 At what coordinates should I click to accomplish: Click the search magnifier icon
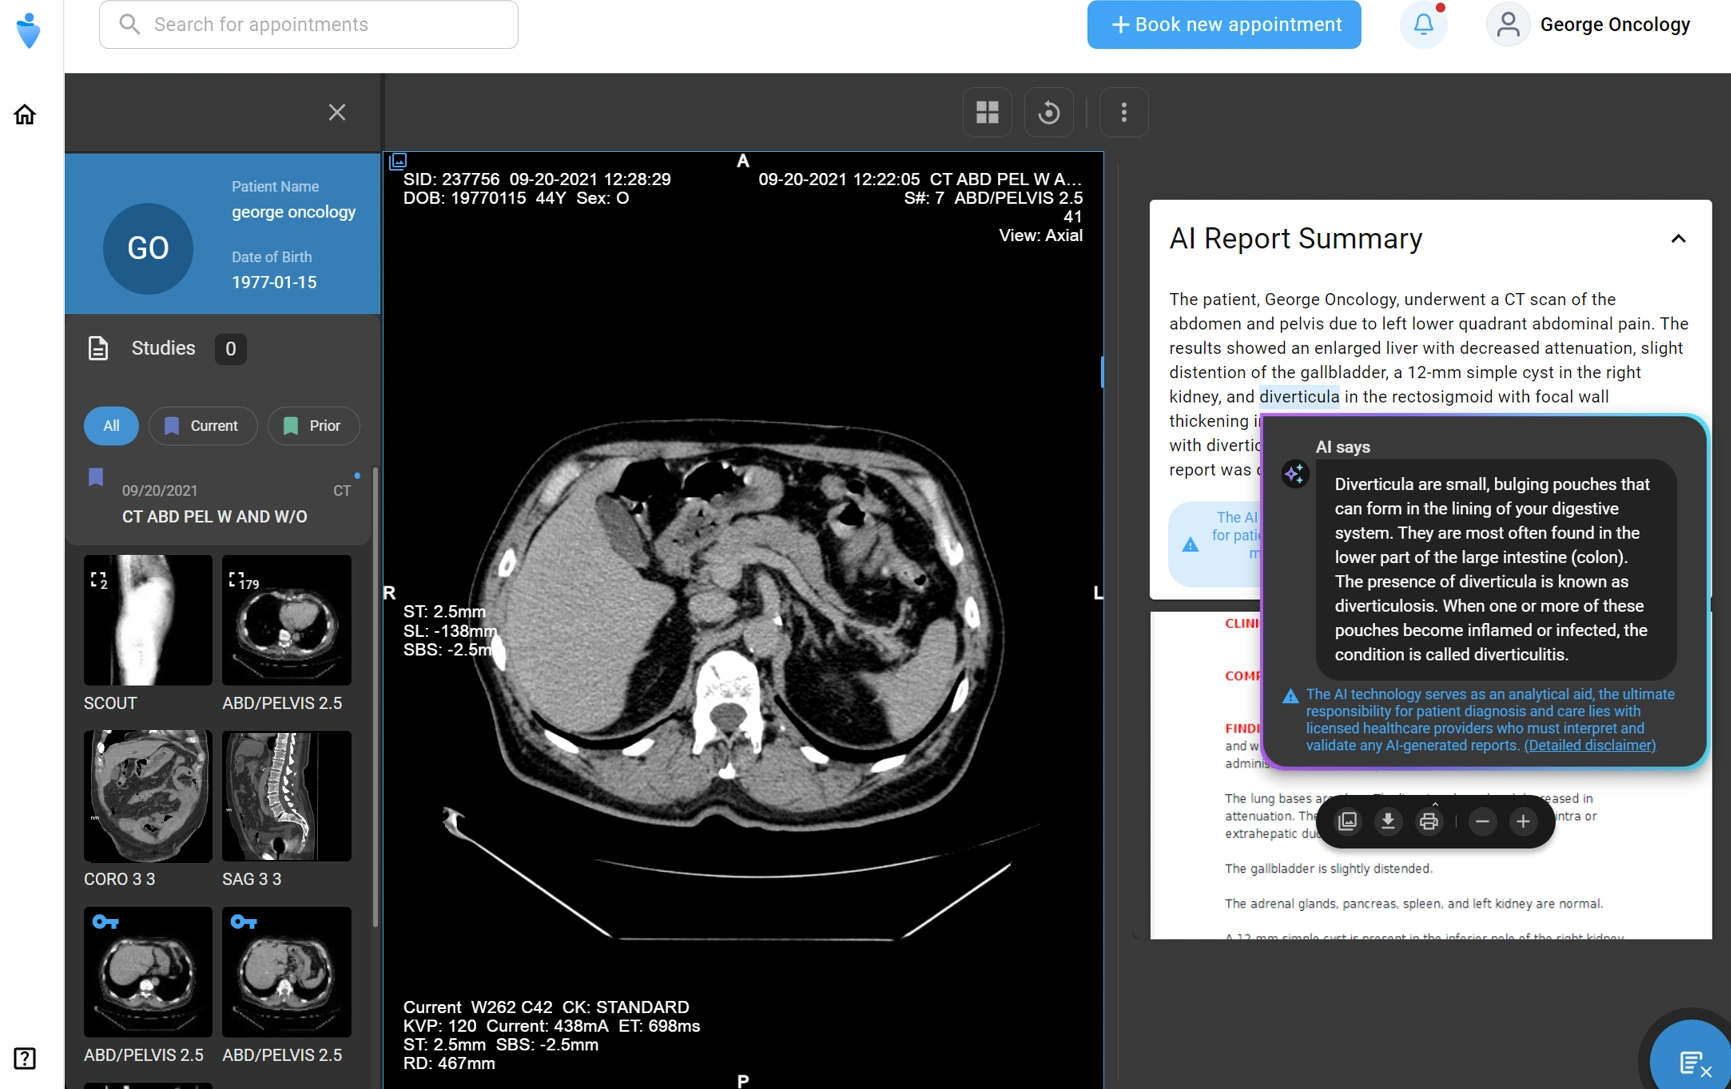click(129, 24)
